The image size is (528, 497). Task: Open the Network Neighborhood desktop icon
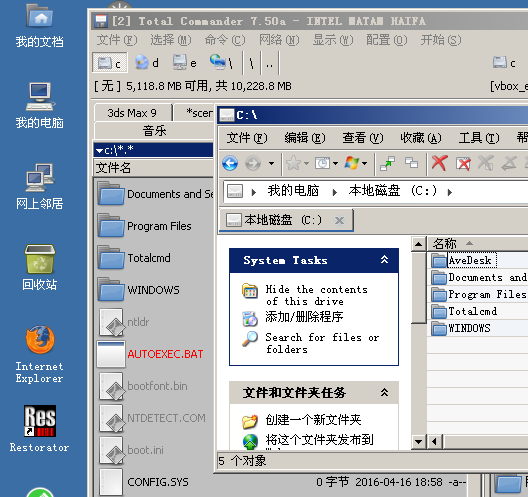tap(39, 187)
